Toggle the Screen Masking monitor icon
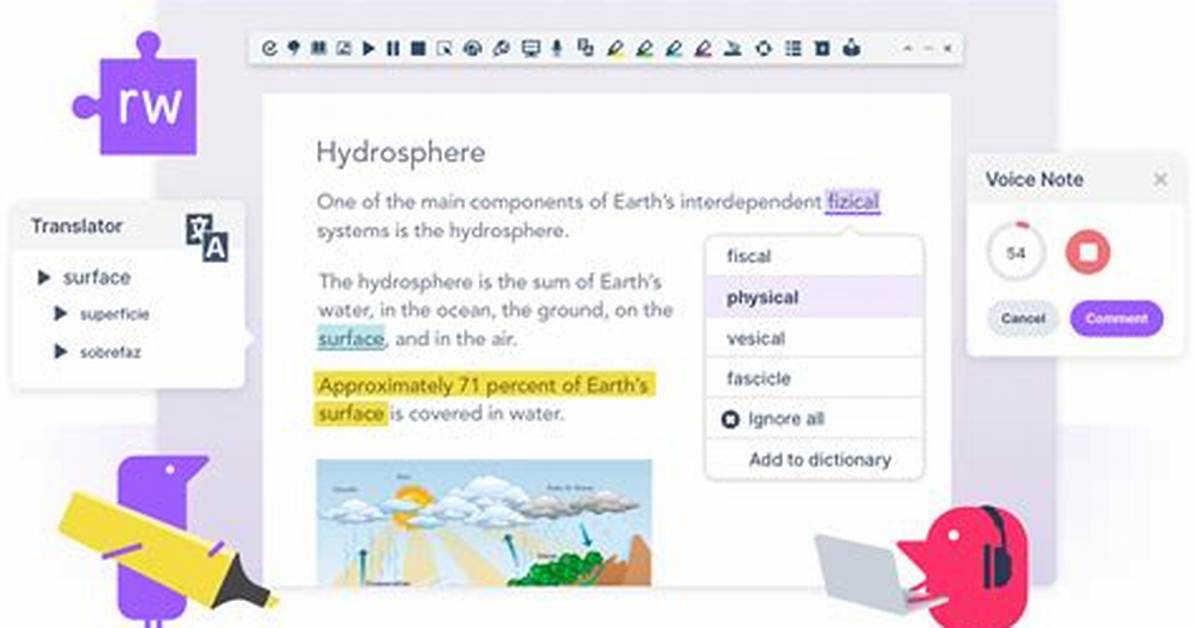 [530, 49]
